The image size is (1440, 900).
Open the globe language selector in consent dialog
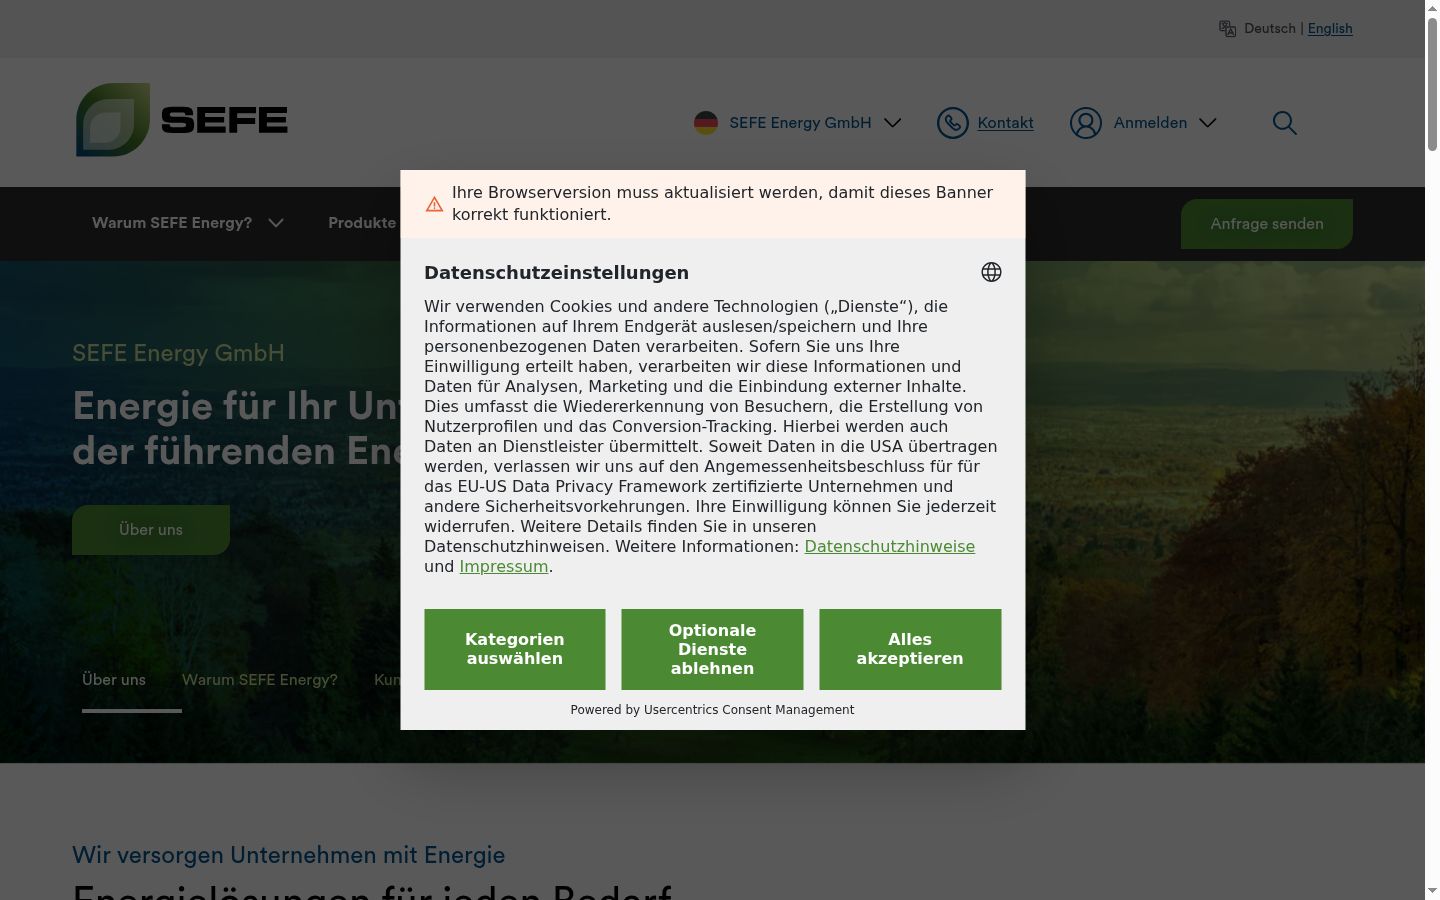point(991,272)
